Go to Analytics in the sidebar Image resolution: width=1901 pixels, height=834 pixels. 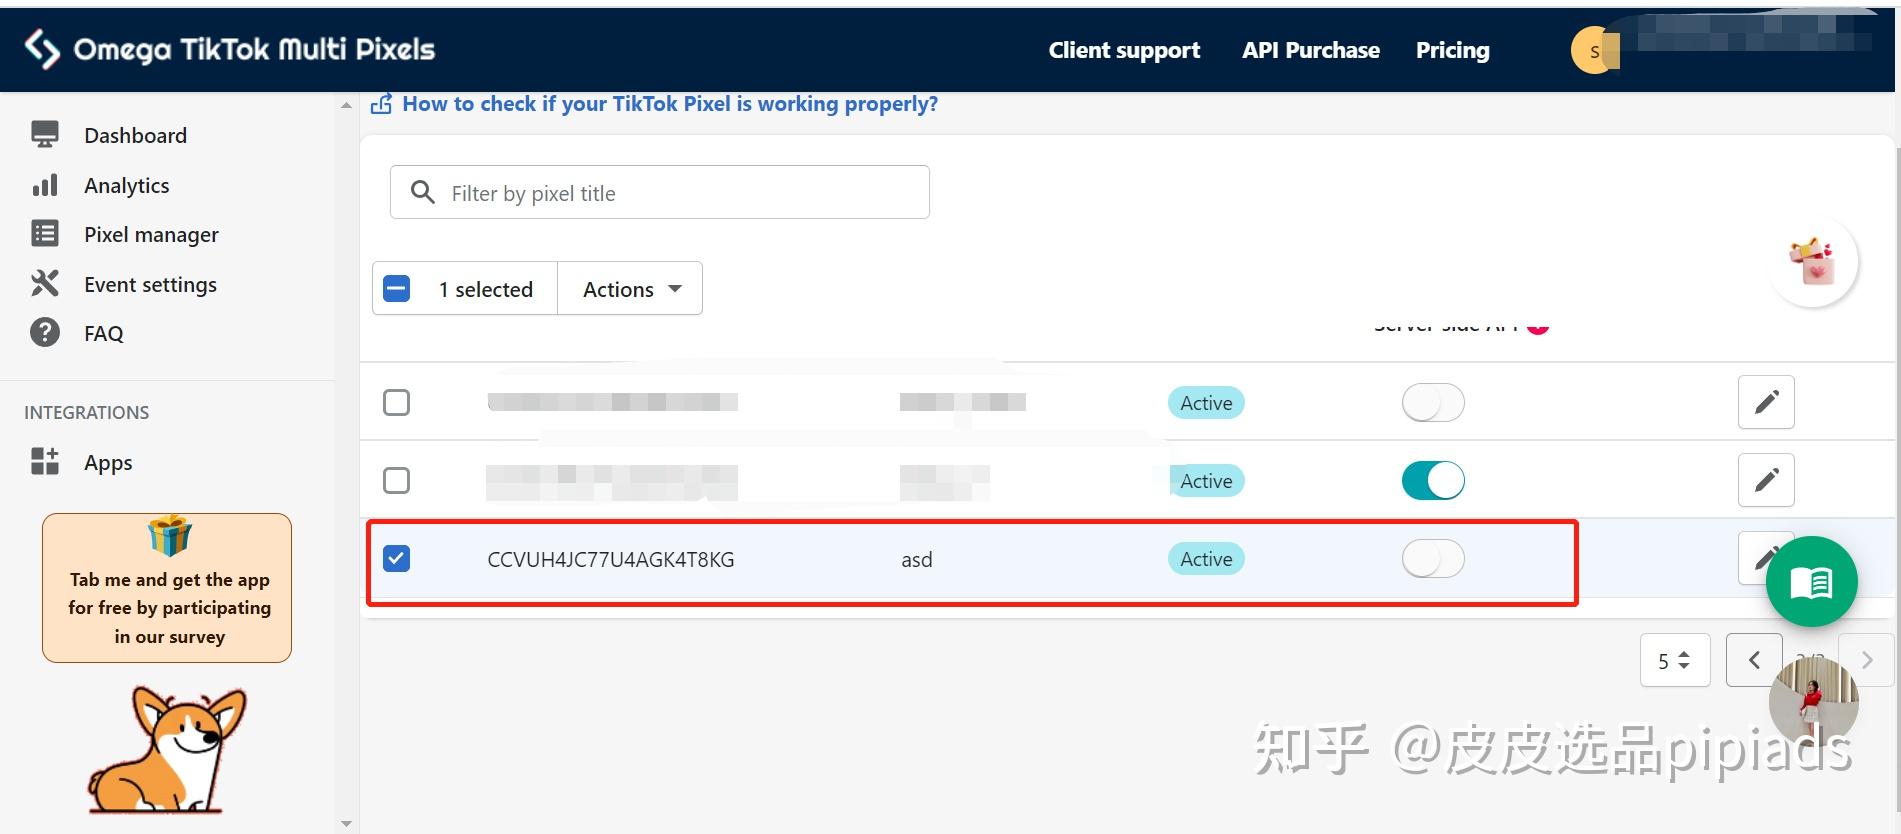[x=127, y=185]
